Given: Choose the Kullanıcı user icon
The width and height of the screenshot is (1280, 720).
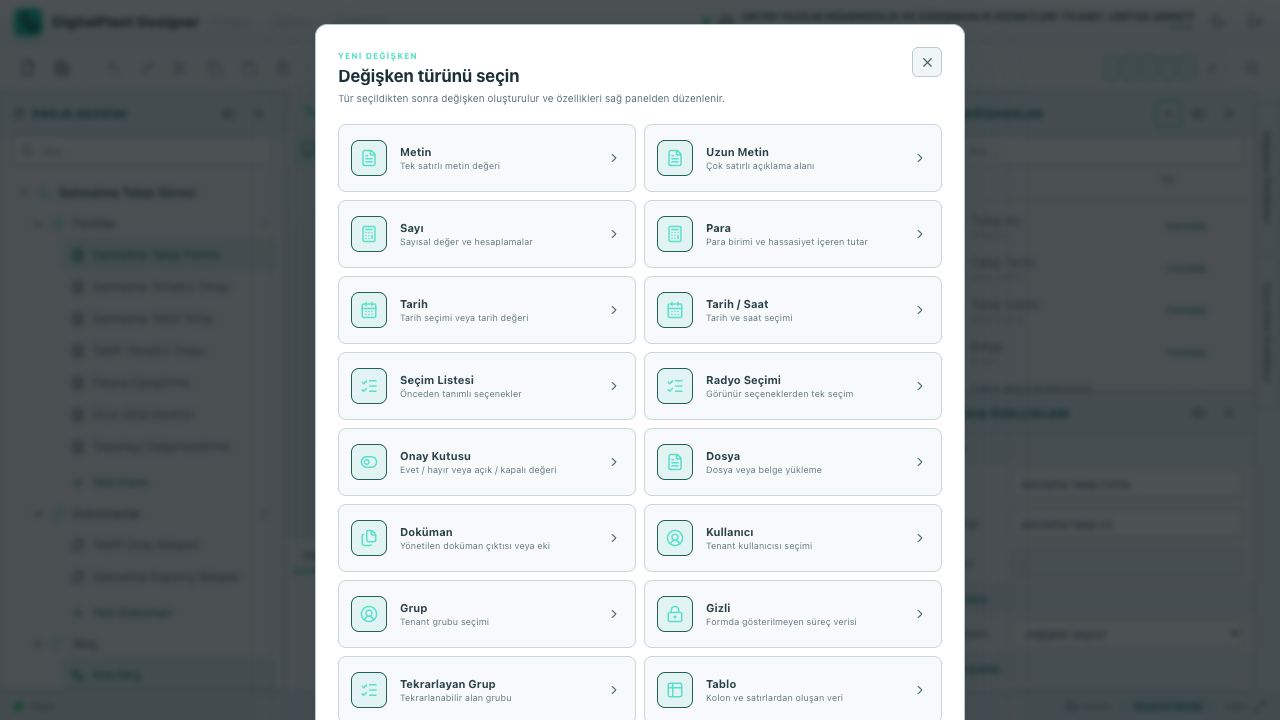Looking at the screenshot, I should 675,538.
